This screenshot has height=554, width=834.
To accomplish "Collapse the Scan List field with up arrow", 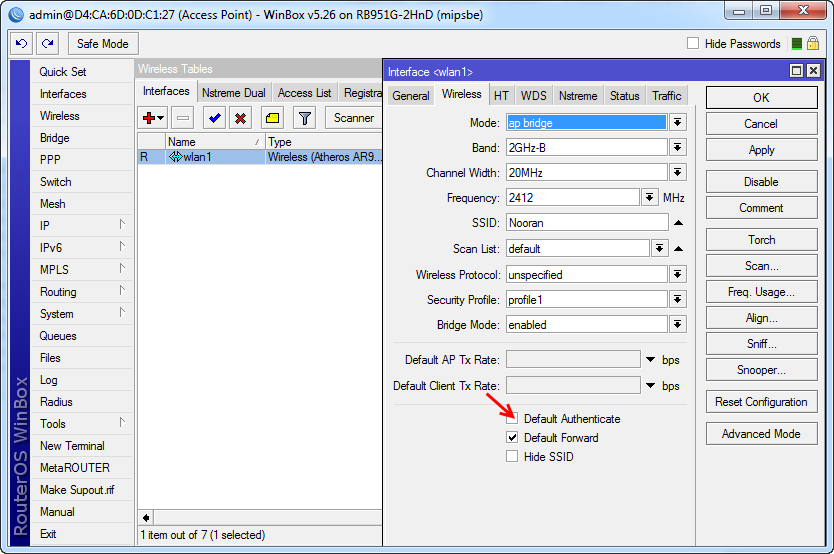I will tap(678, 248).
